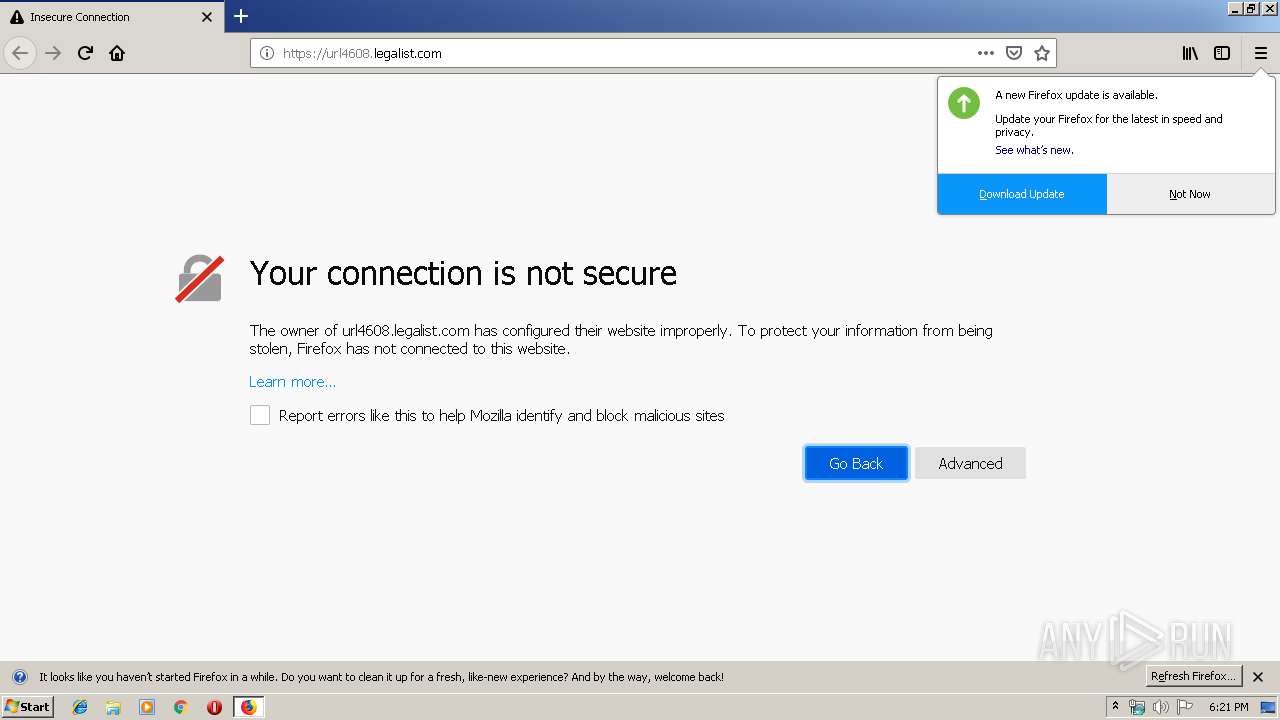Open a new tab with plus button
1280x720 pixels.
[x=241, y=16]
